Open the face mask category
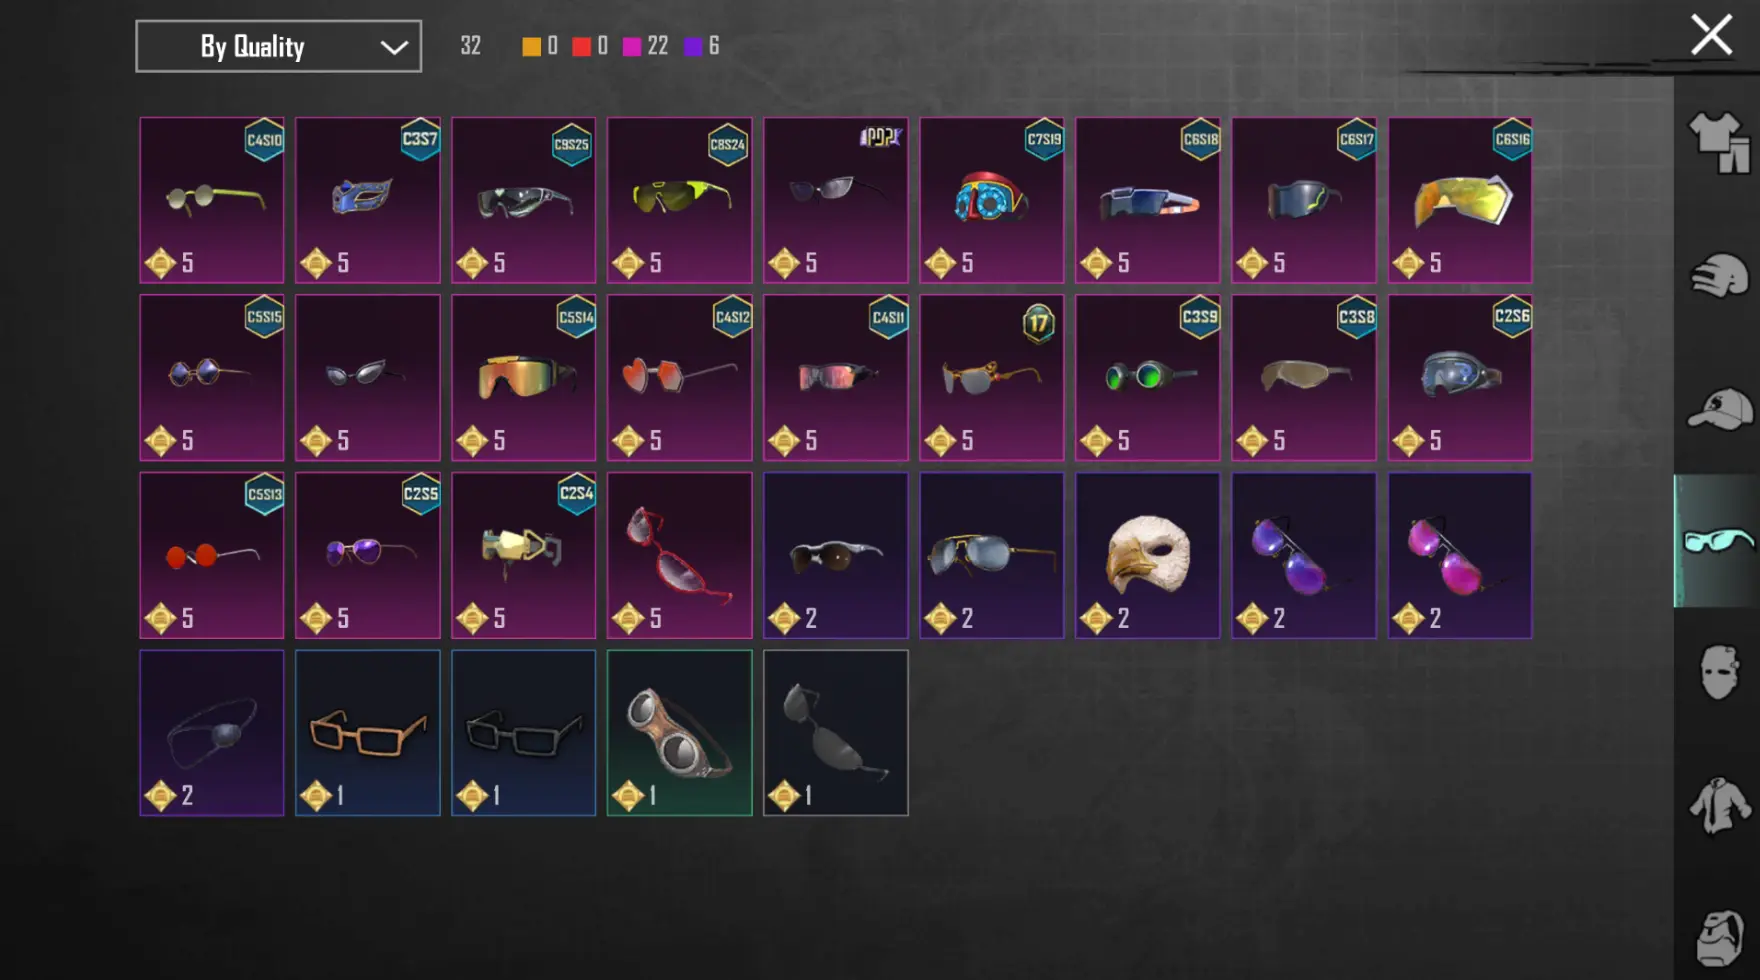The width and height of the screenshot is (1760, 980). tap(1719, 672)
